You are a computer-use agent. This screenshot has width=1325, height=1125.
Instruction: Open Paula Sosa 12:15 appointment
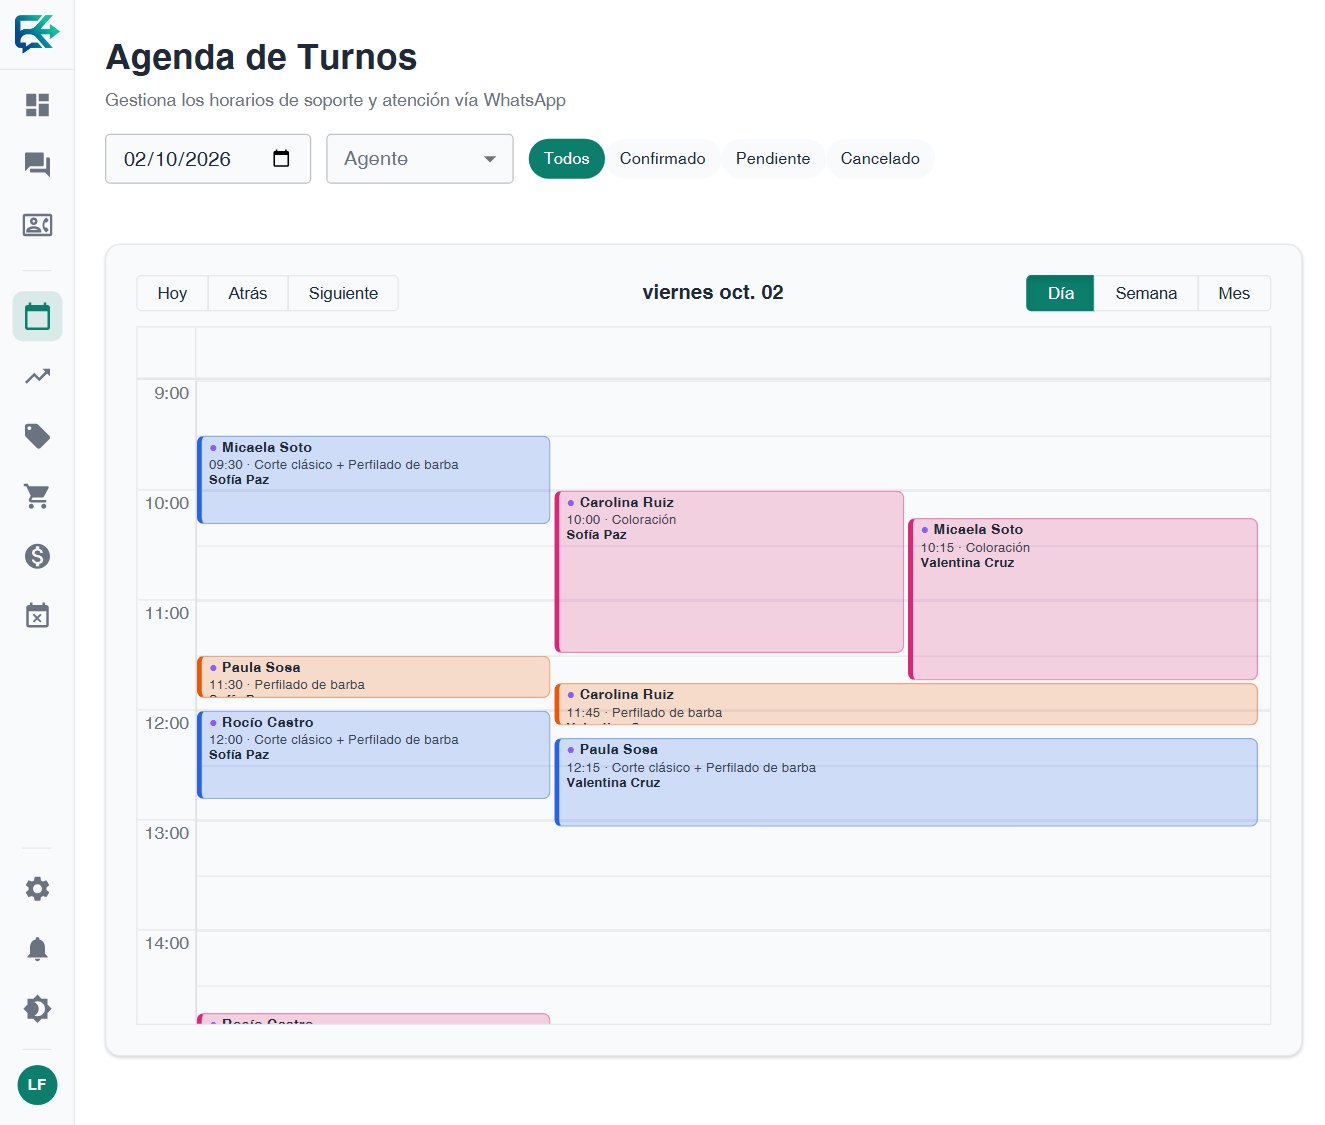coord(906,782)
